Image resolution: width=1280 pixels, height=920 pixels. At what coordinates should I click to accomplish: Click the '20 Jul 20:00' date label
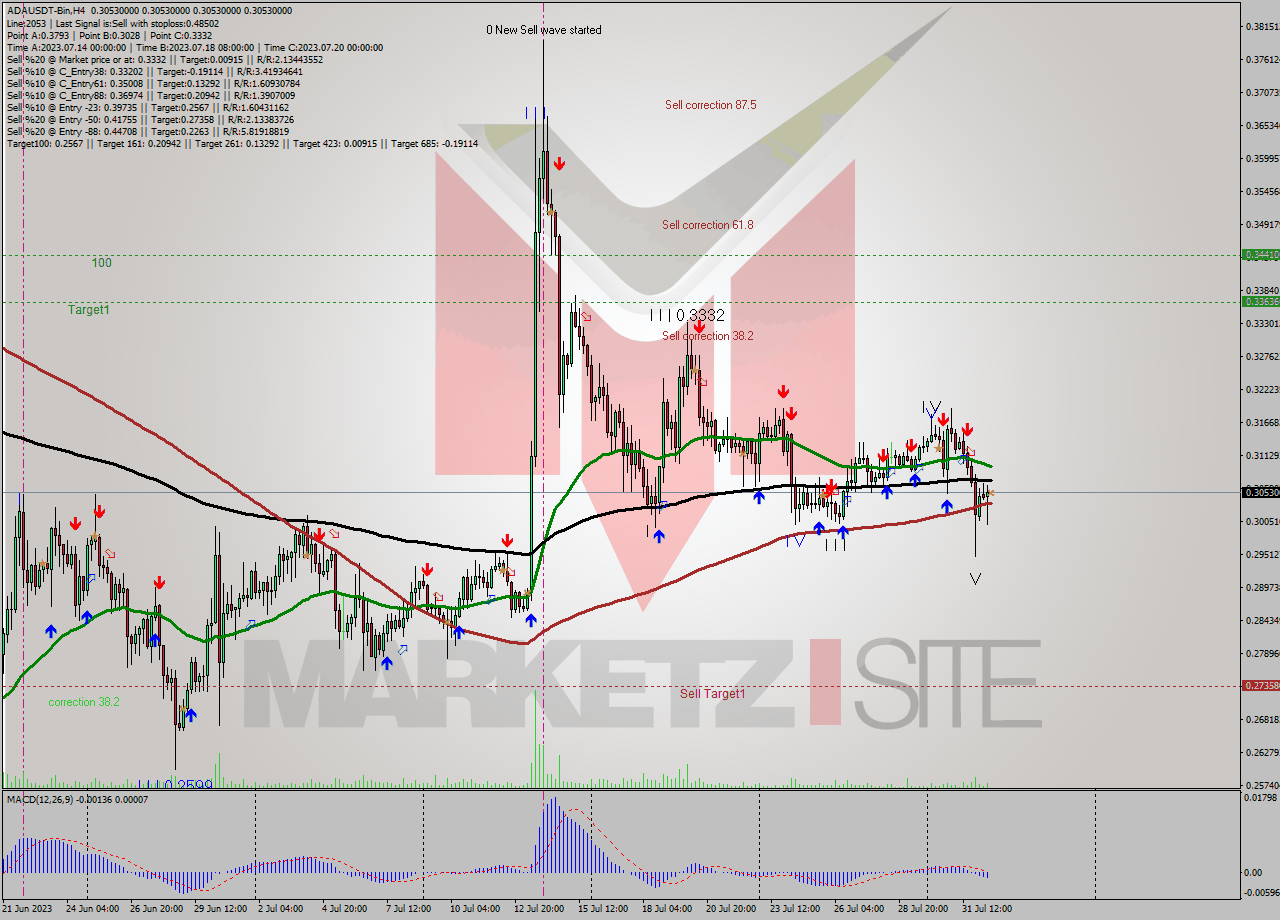(731, 909)
